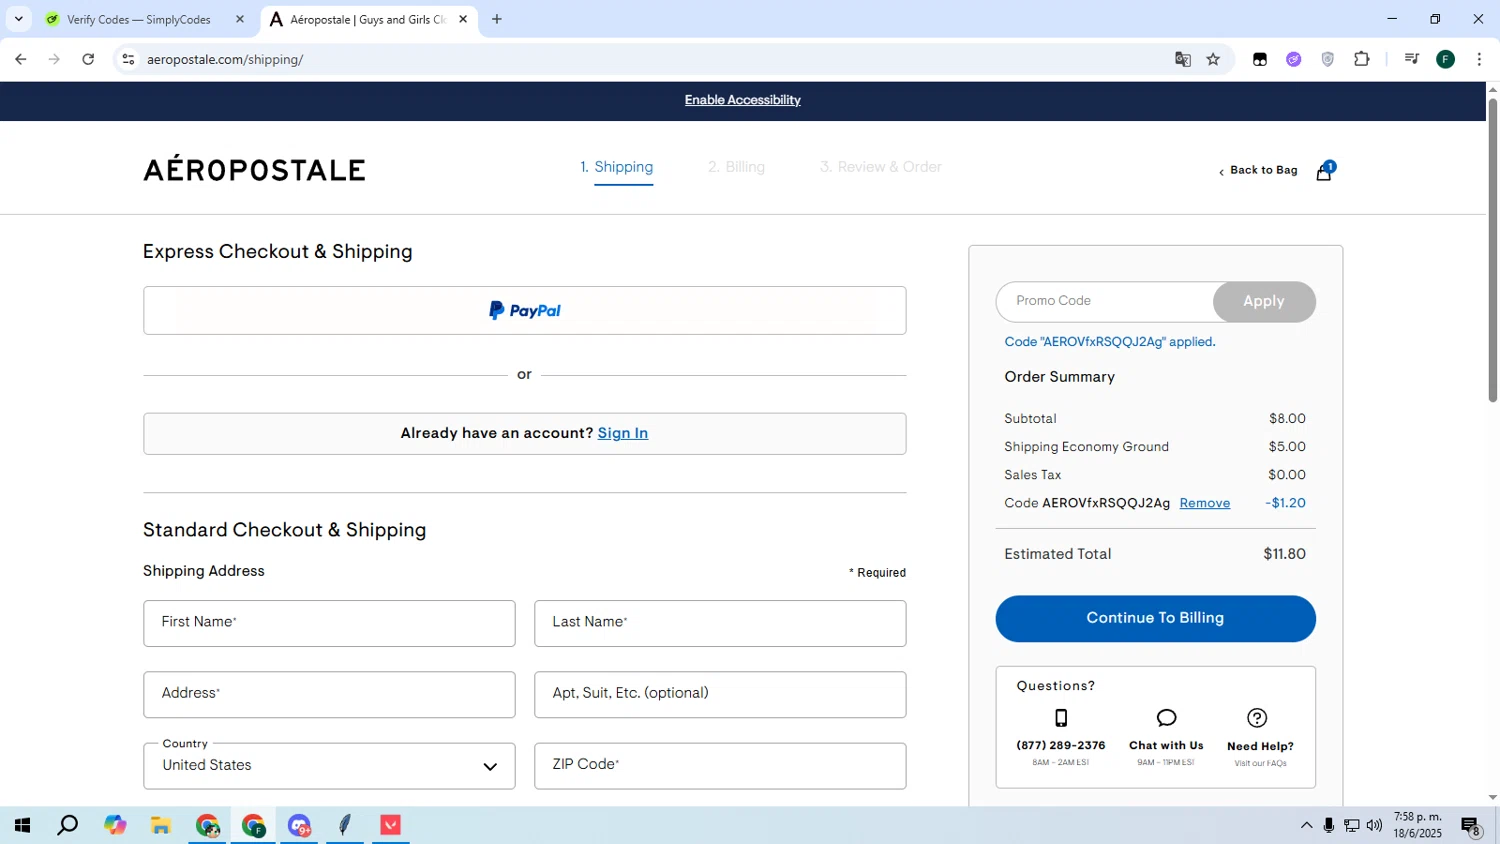
Task: Click the browser address bar URL
Action: (225, 59)
